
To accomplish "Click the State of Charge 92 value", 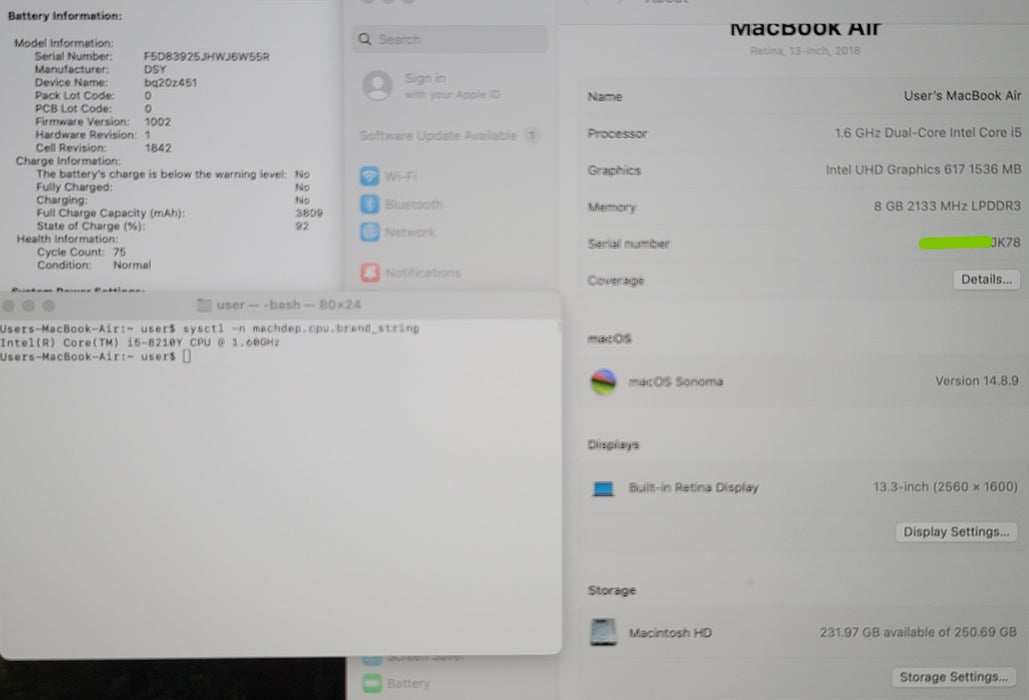I will [x=302, y=226].
